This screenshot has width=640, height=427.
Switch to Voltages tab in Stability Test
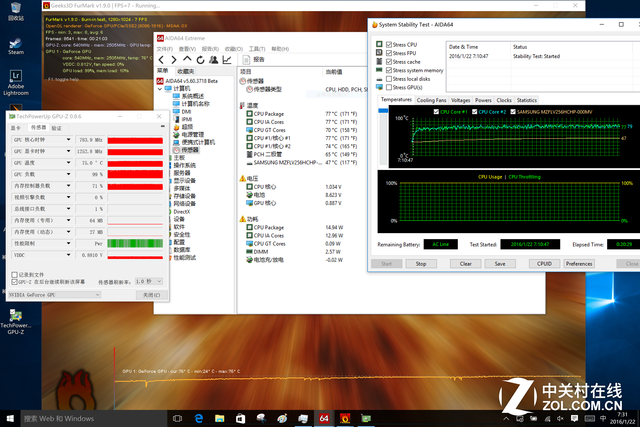[x=461, y=100]
